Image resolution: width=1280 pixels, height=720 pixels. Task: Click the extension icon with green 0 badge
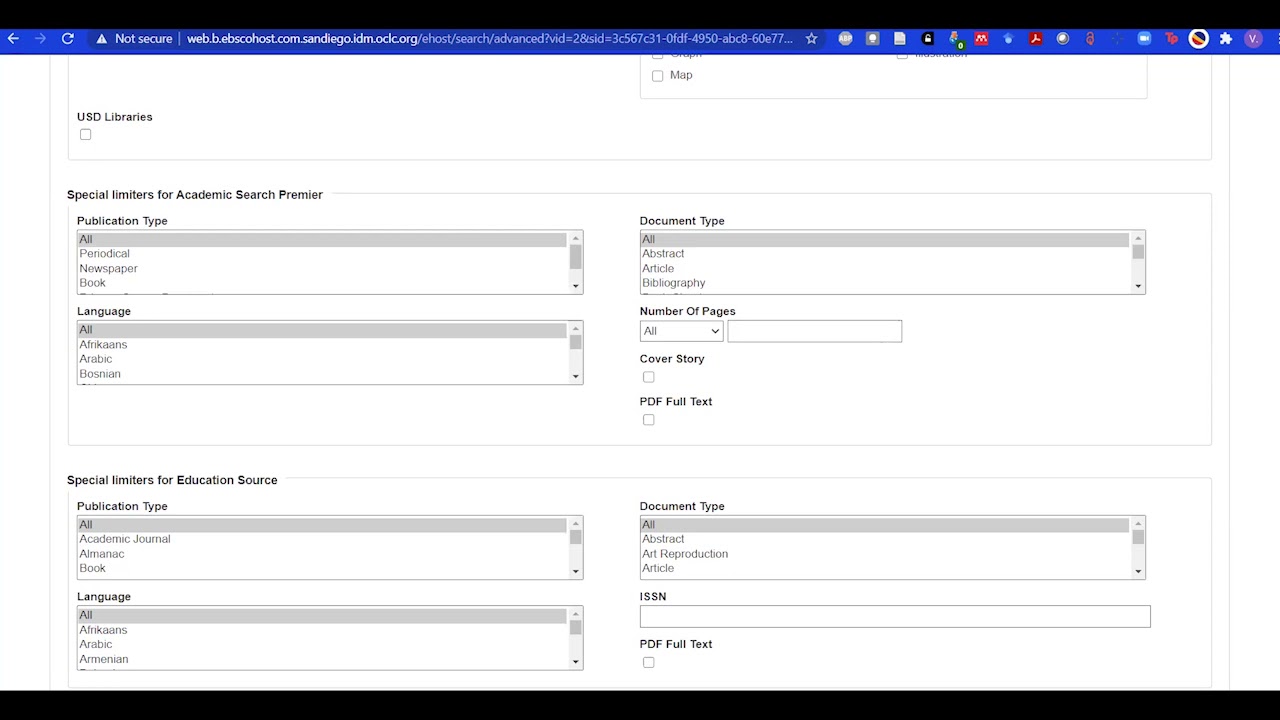(955, 40)
